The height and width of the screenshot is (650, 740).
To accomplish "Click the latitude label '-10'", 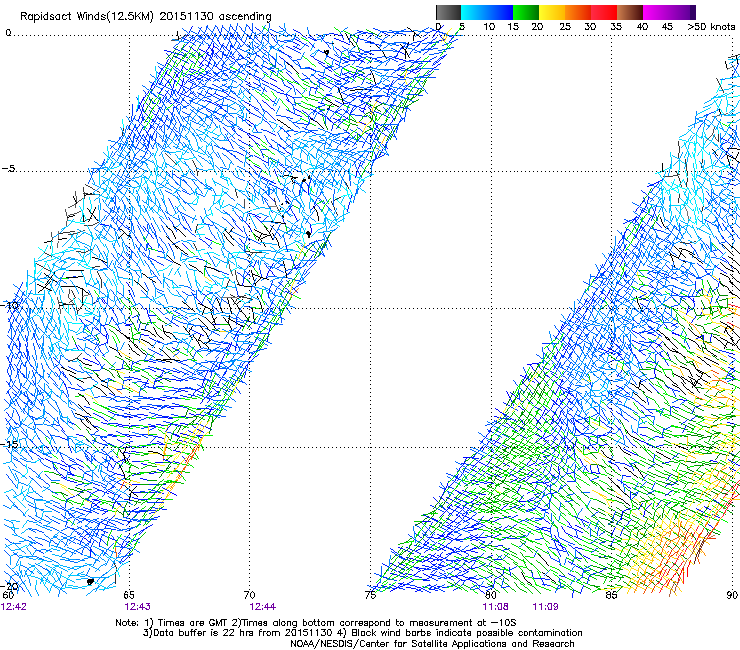I will click(8, 305).
